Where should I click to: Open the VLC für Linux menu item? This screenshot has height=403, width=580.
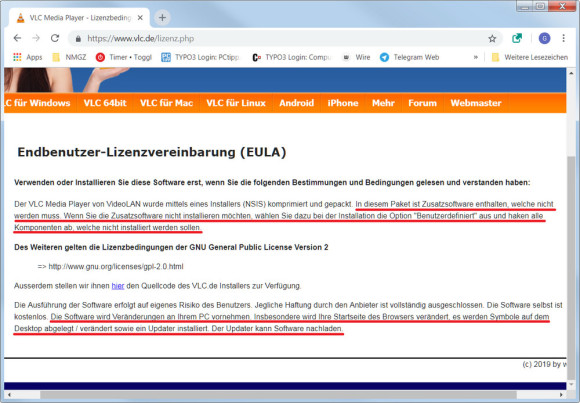(x=236, y=103)
